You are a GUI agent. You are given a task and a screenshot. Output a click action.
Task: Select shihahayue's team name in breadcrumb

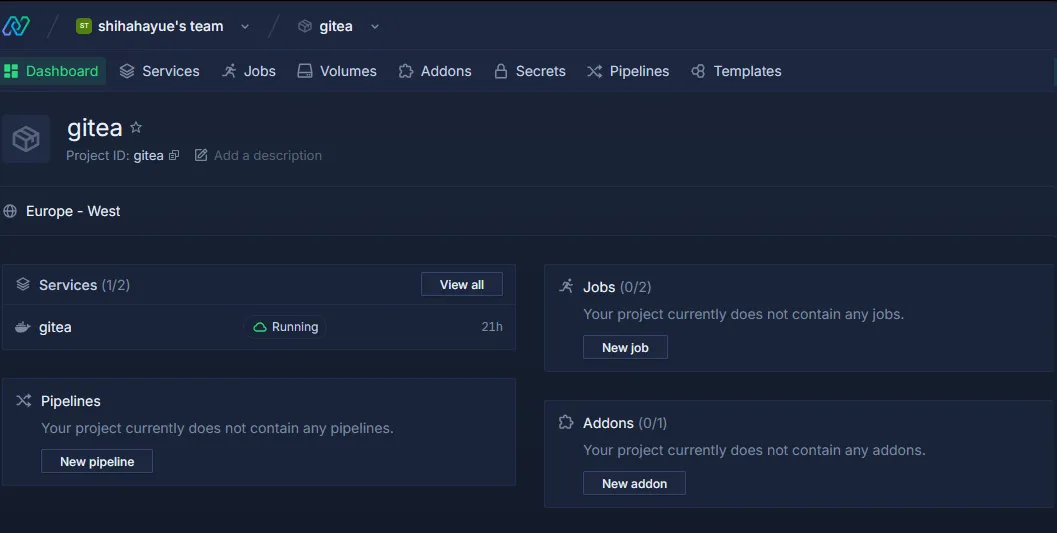point(160,26)
